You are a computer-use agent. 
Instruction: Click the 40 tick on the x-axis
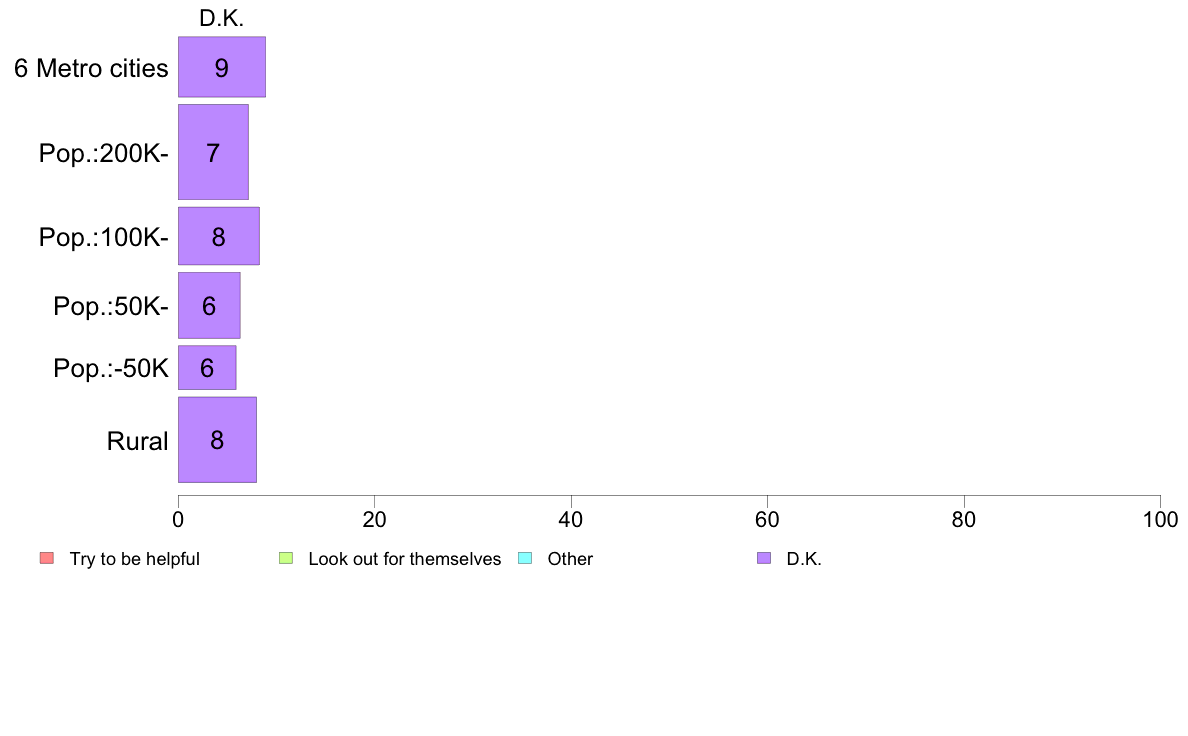[571, 519]
